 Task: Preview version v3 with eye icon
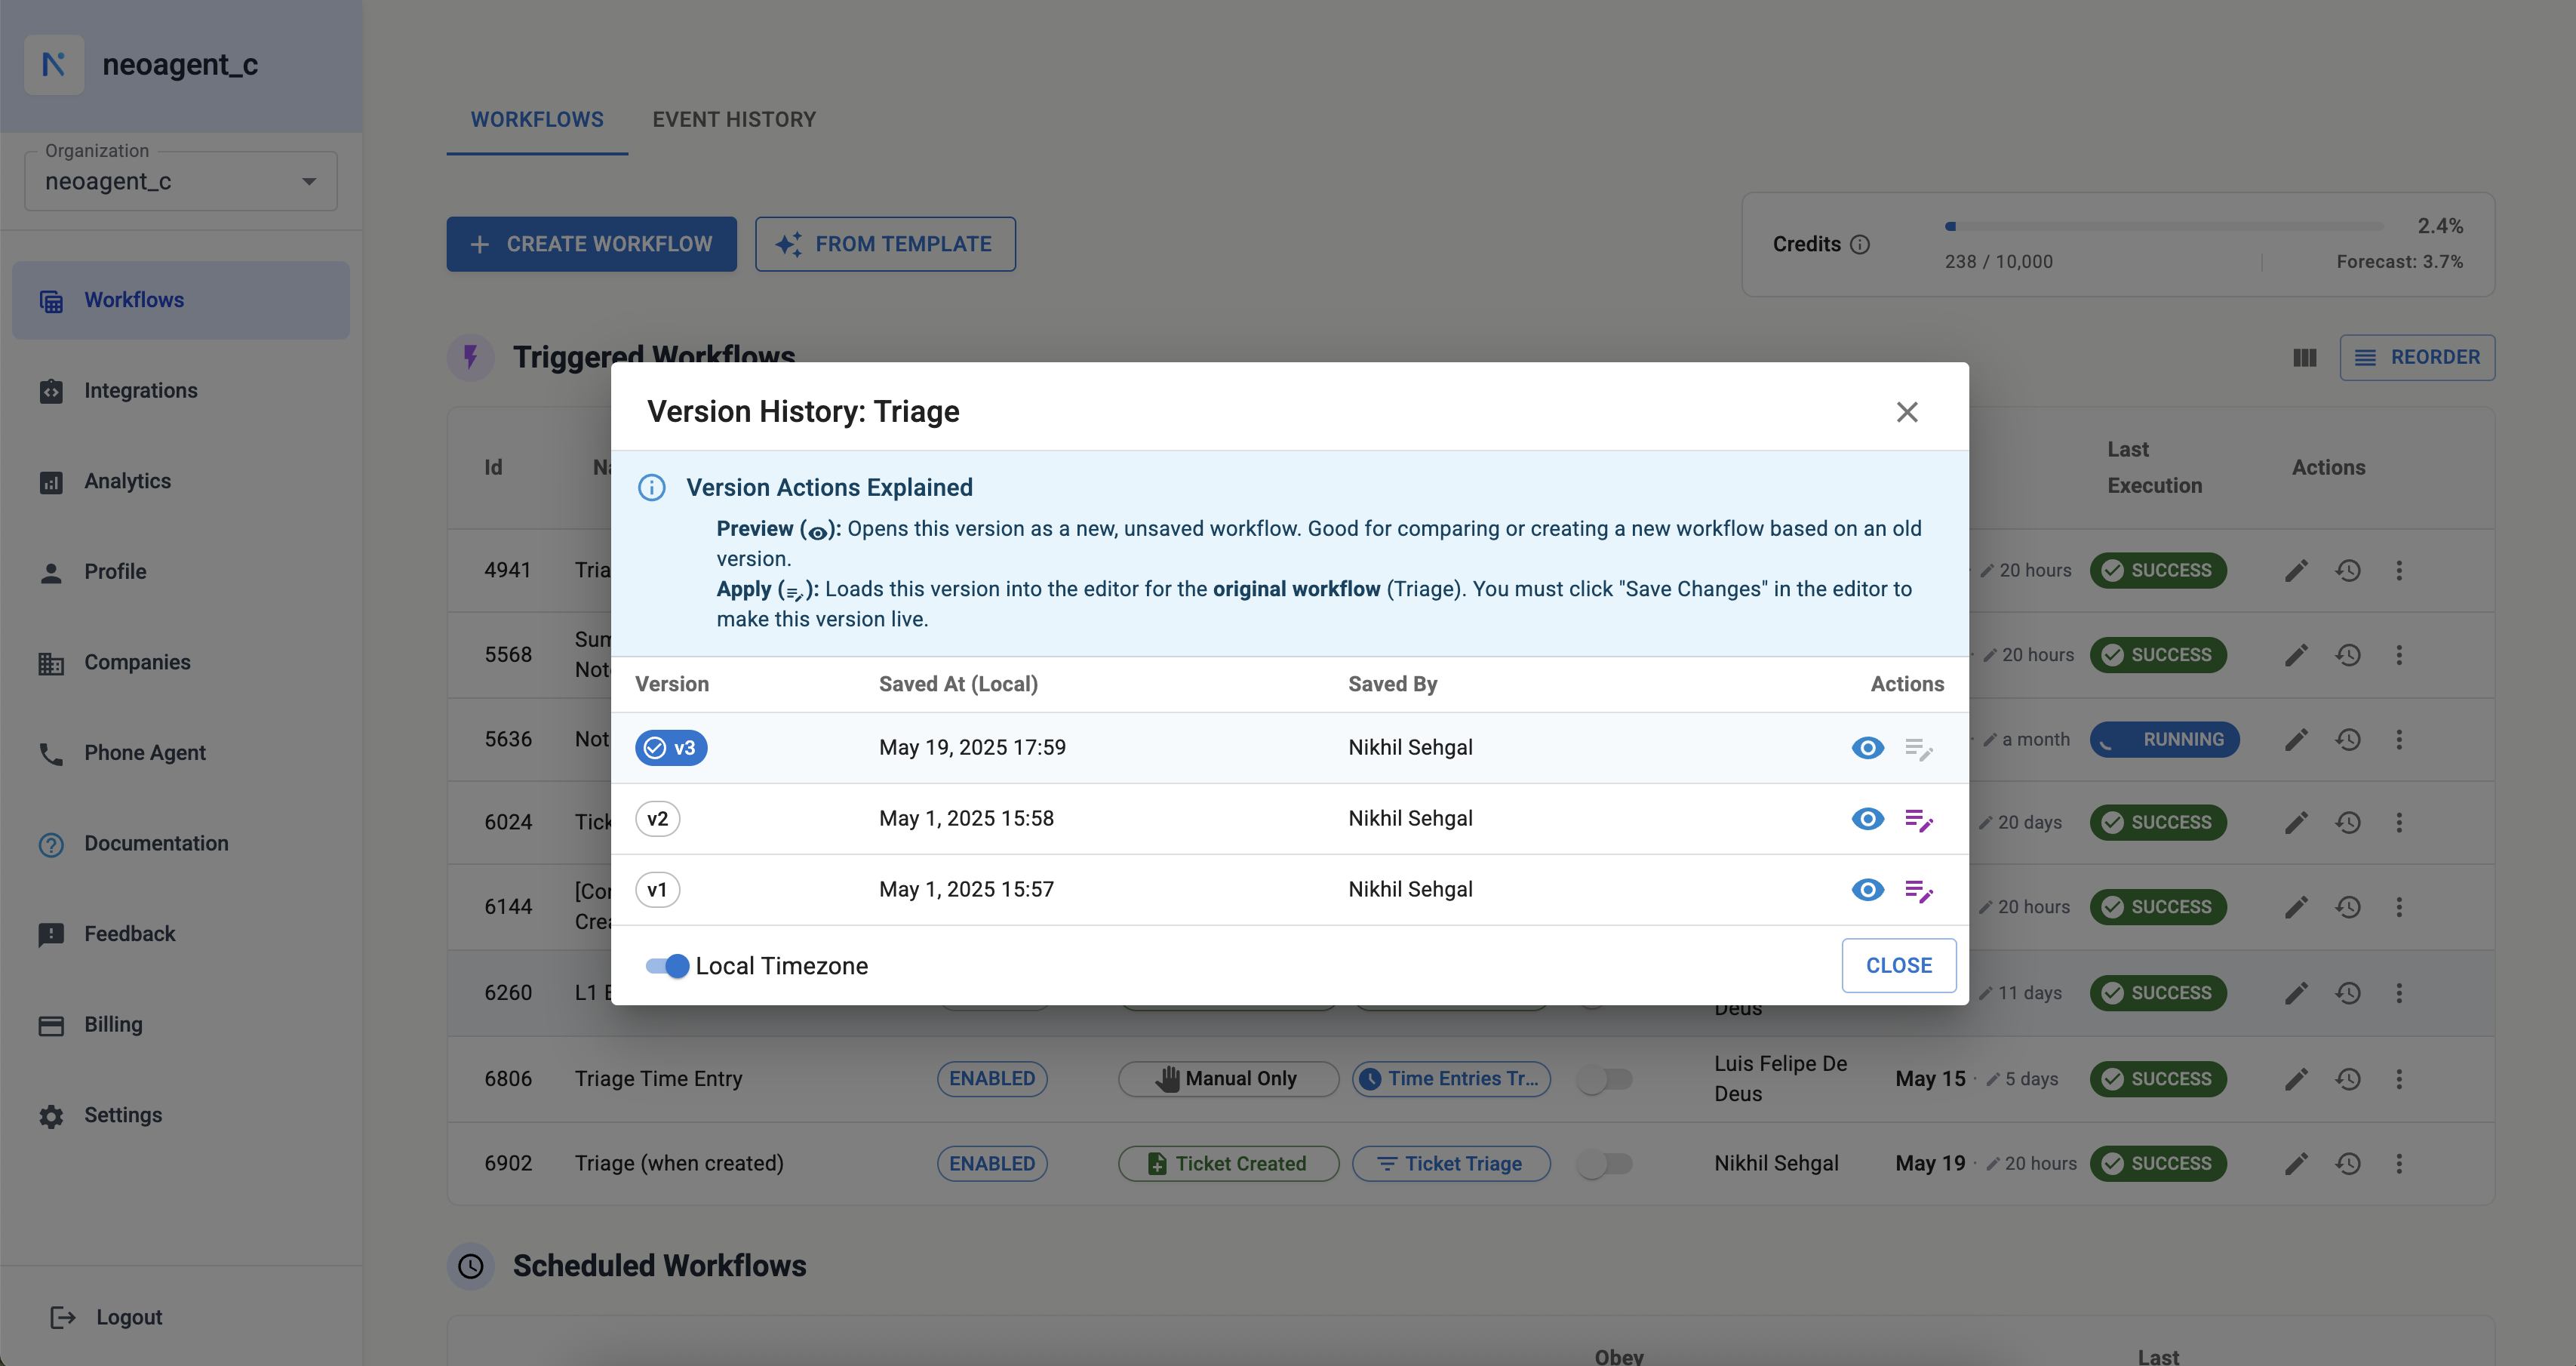(1867, 748)
